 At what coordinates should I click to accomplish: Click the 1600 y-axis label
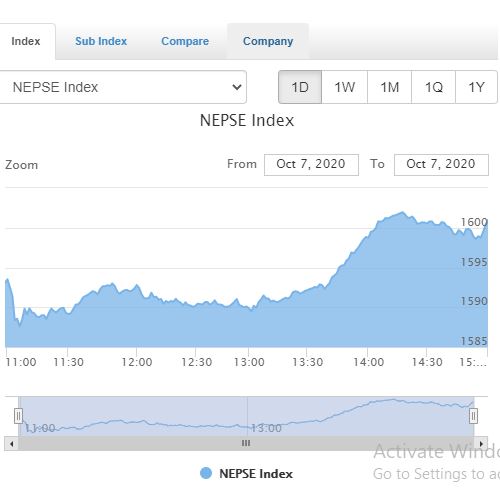click(x=474, y=222)
